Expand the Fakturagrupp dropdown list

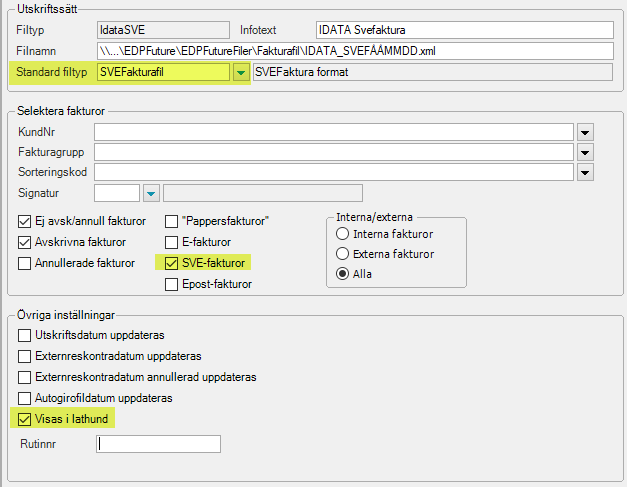585,152
